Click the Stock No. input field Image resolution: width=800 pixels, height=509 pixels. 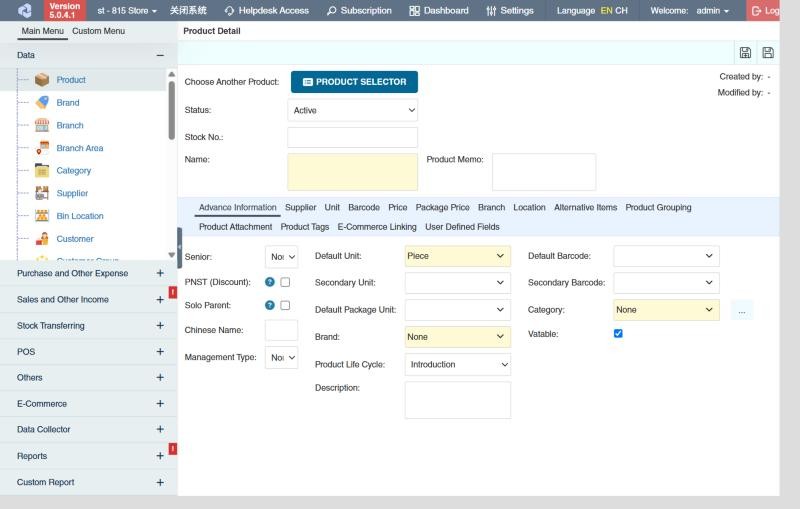tap(353, 137)
